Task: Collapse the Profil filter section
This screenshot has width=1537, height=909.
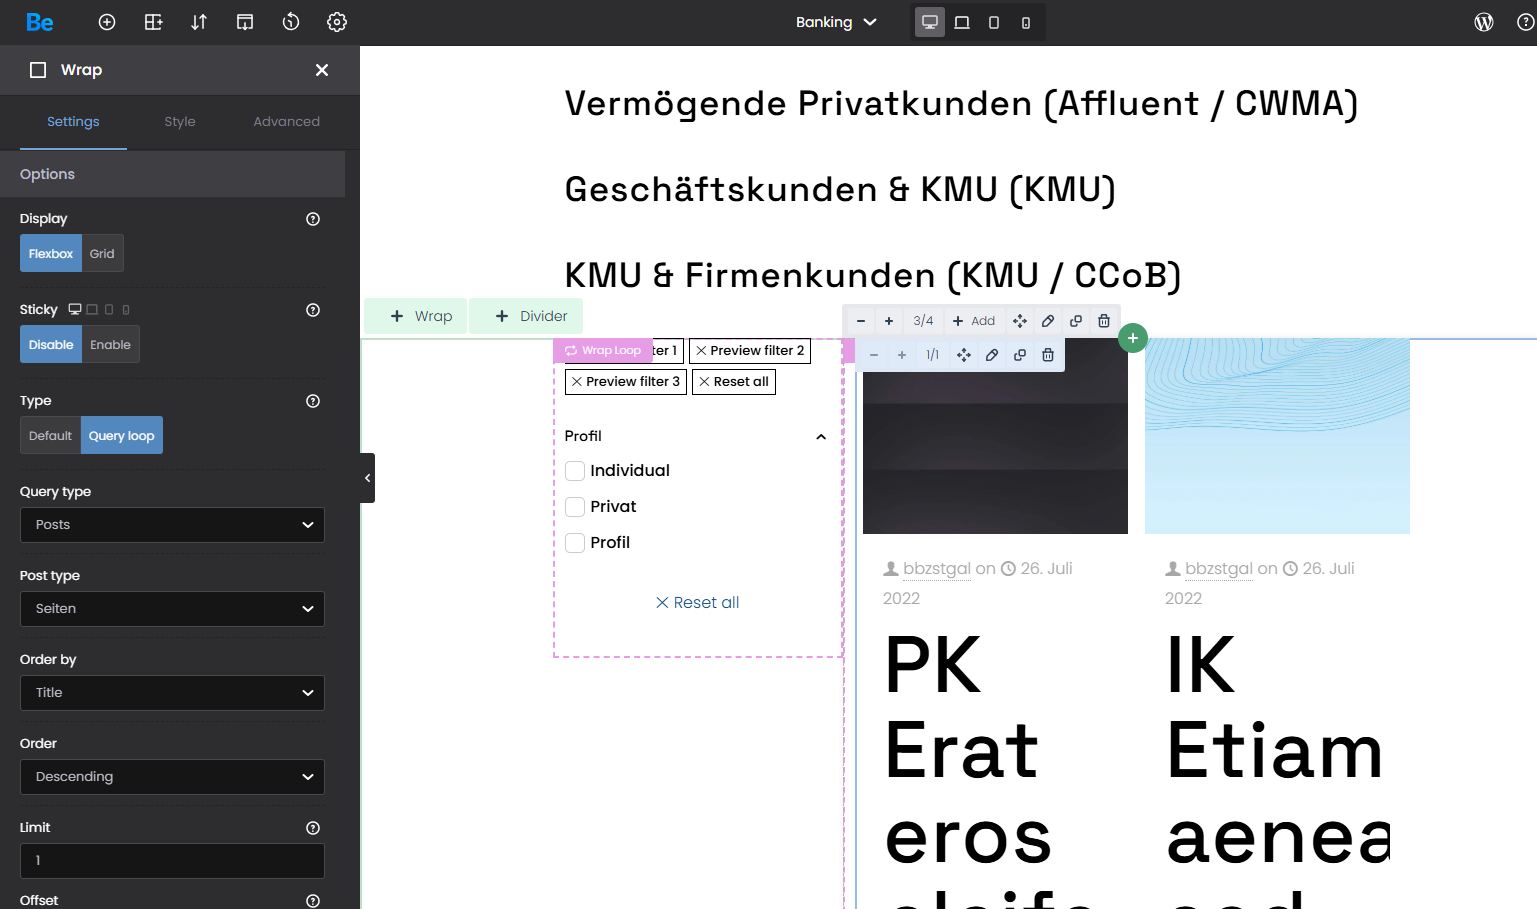Action: tap(821, 437)
